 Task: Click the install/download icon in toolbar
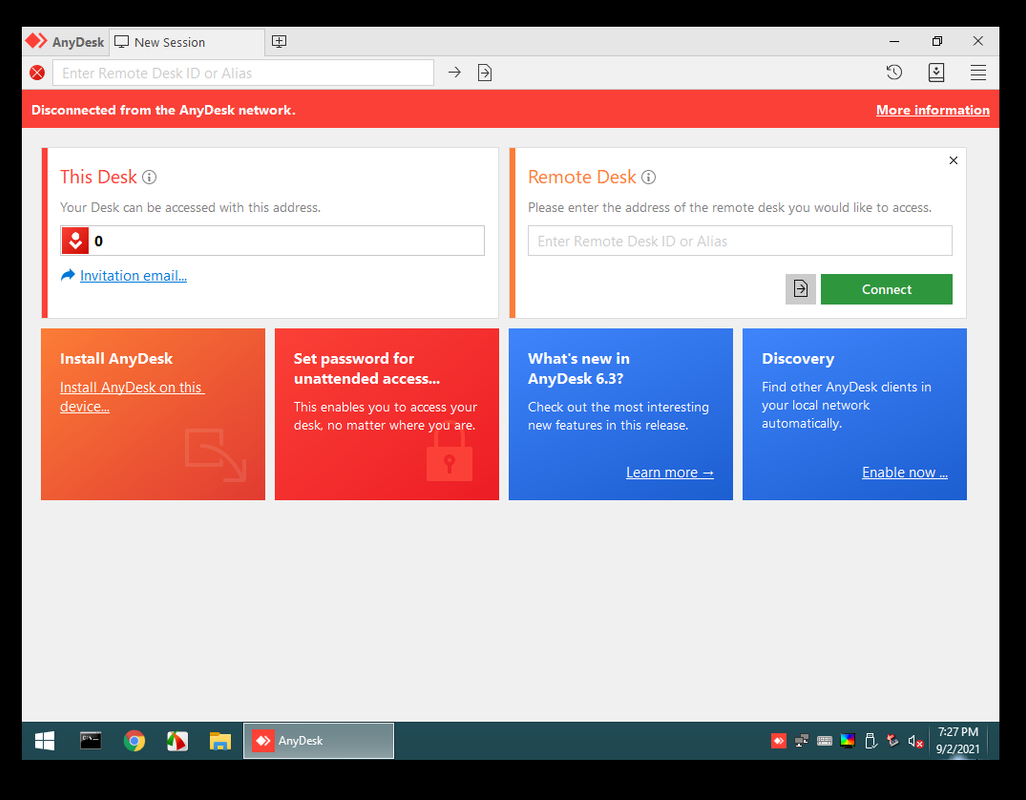(936, 73)
